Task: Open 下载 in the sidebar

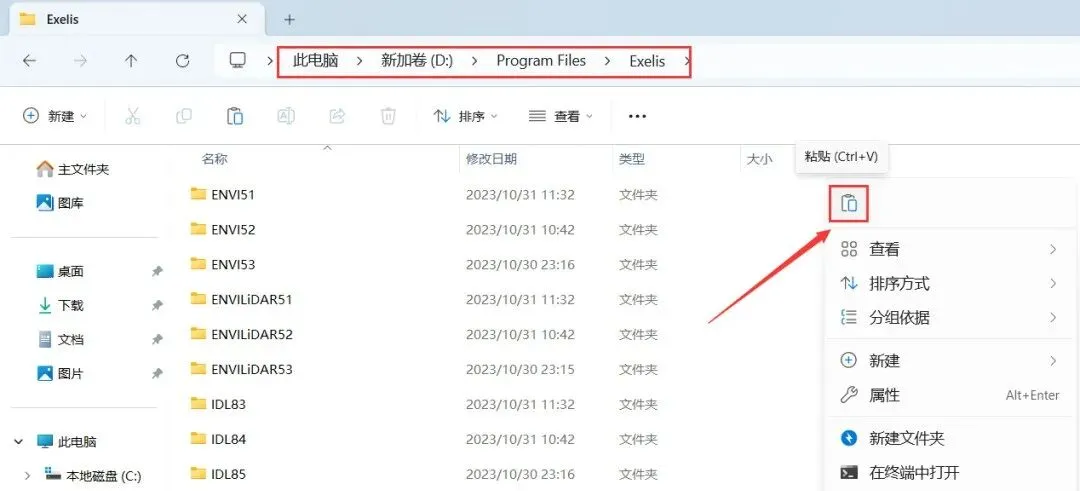Action: 60,305
